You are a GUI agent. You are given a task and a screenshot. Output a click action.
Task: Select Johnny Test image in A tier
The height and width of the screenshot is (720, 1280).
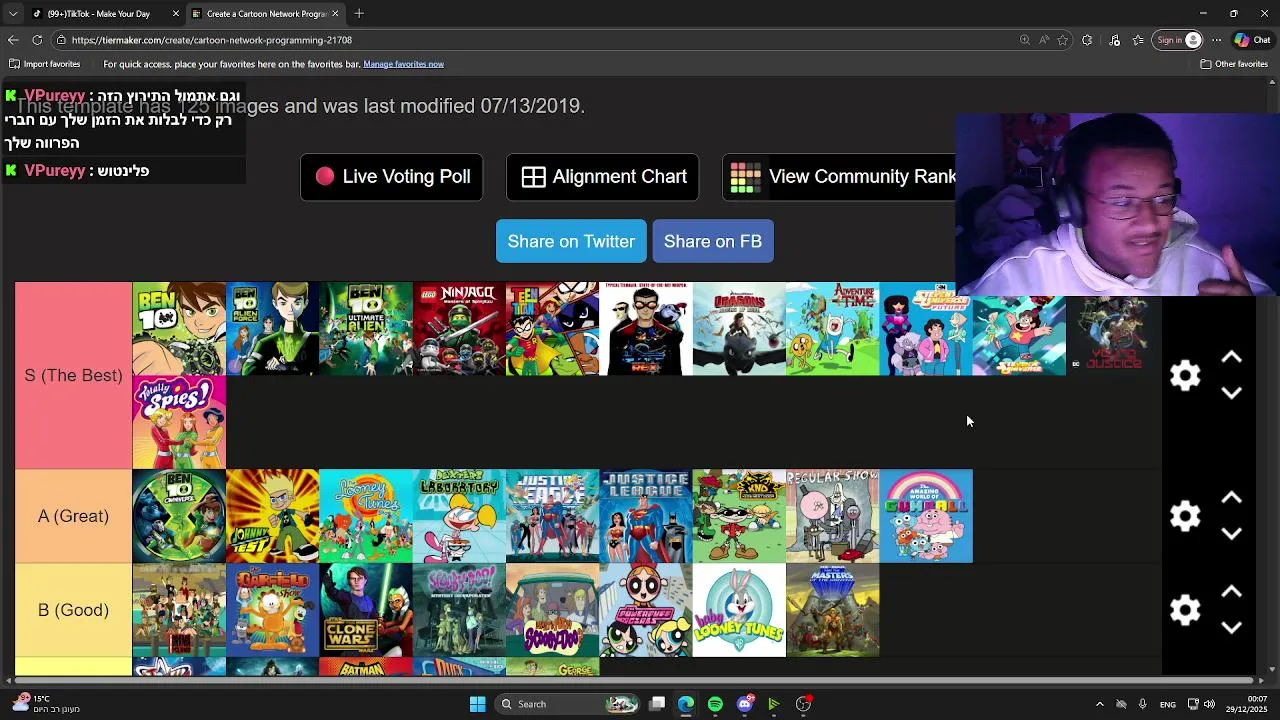click(272, 516)
